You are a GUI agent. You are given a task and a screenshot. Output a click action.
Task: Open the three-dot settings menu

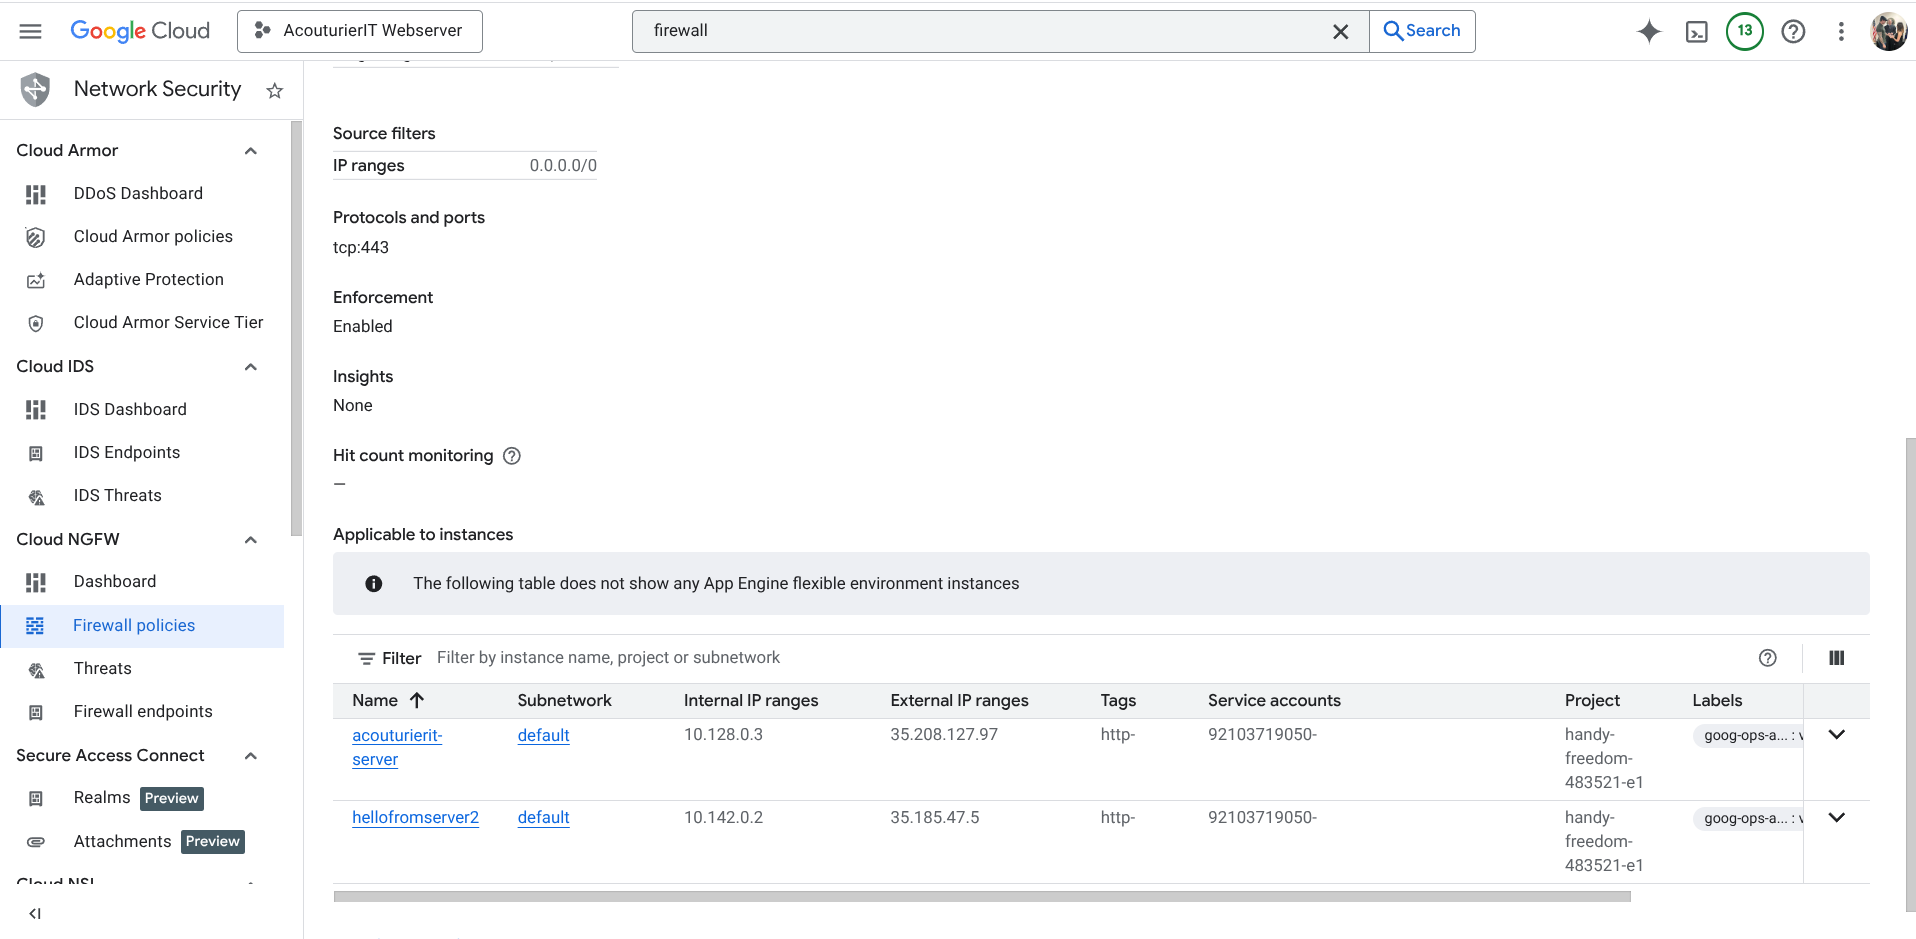point(1840,31)
